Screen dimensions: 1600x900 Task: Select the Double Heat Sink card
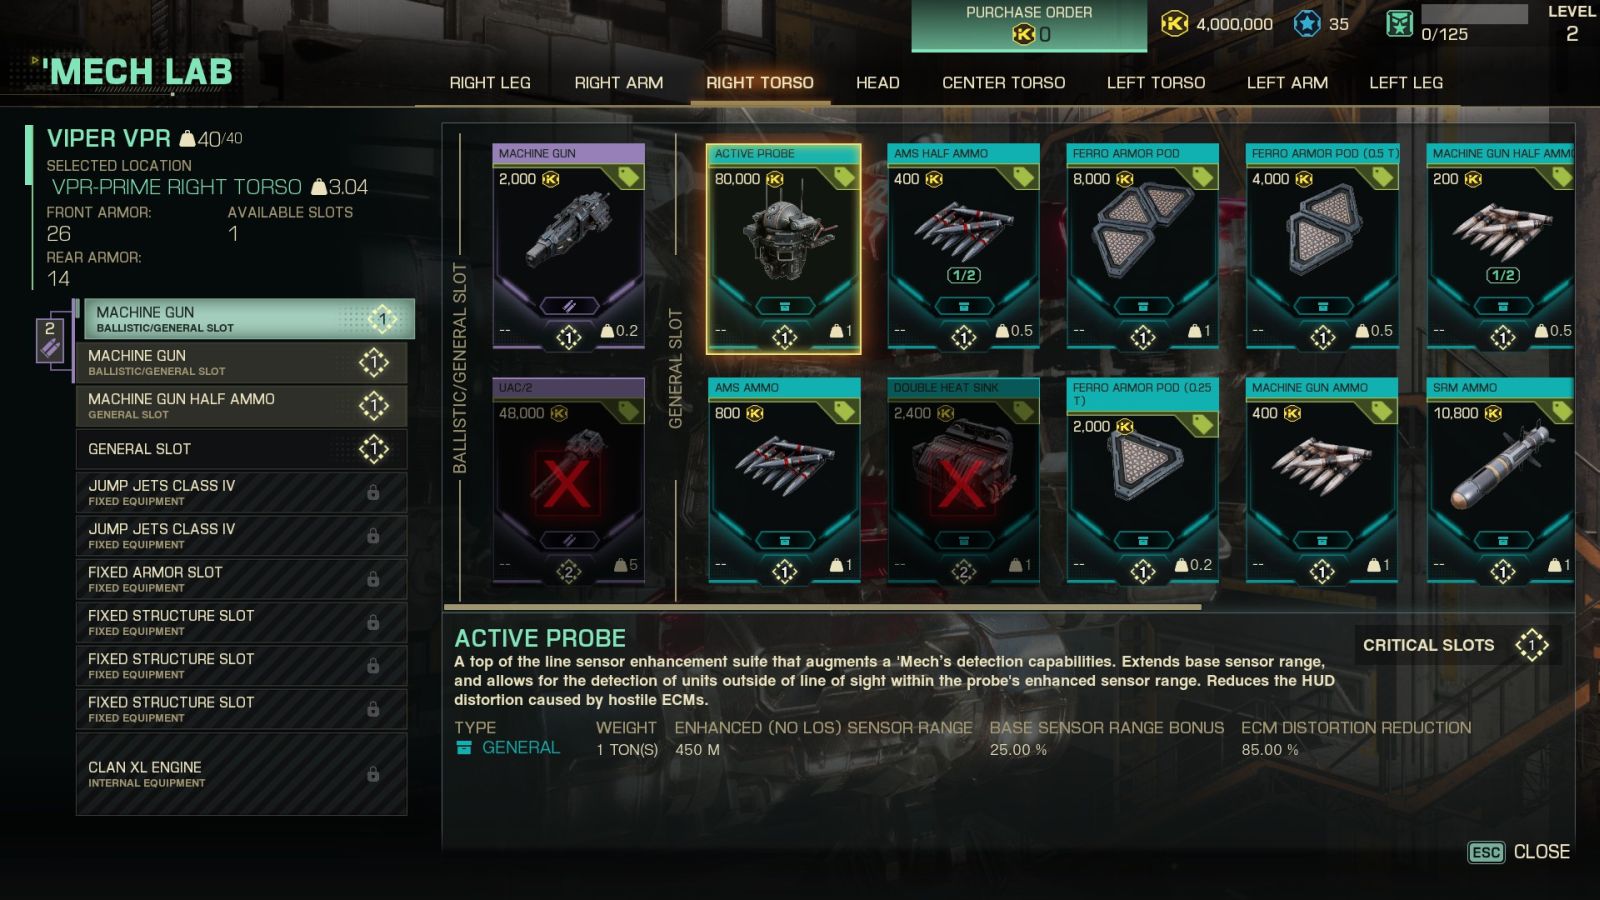pyautogui.click(x=963, y=481)
